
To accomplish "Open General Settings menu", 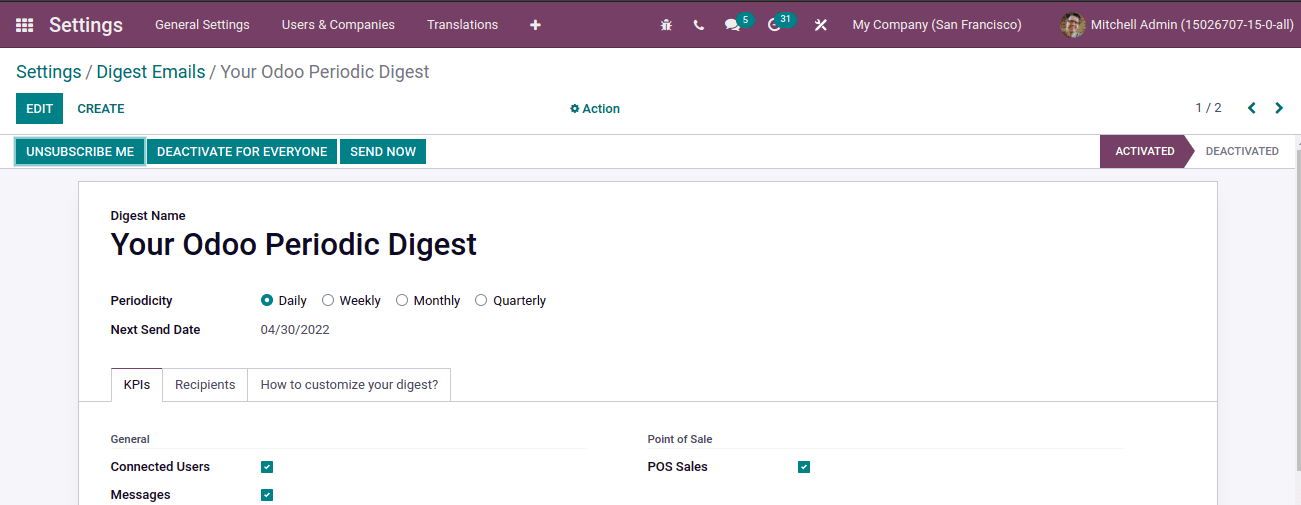I will pos(202,25).
